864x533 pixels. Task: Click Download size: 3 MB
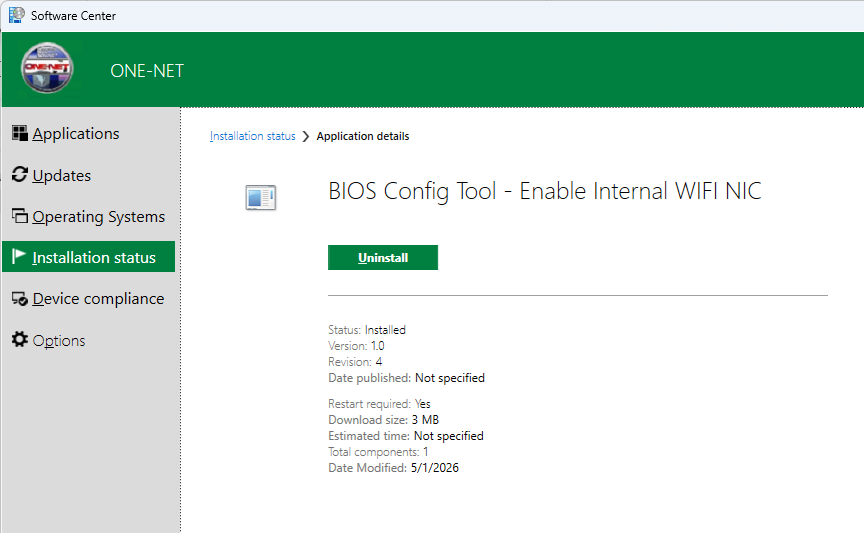point(384,419)
